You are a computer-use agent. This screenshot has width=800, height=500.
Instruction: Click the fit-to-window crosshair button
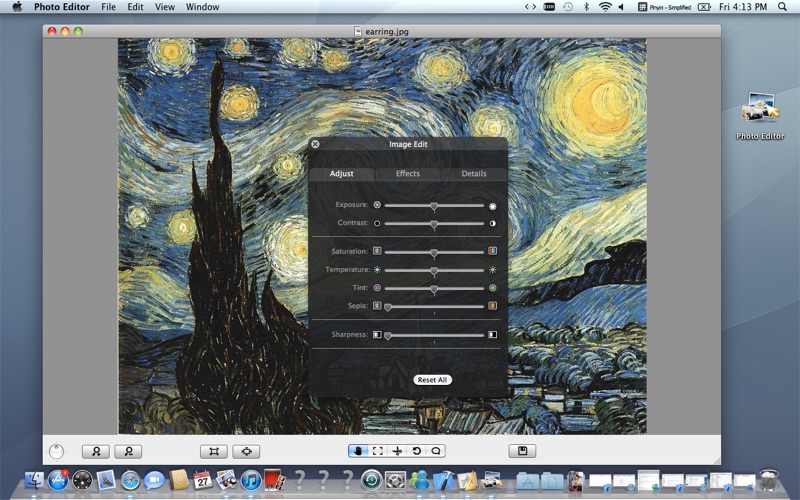(x=246, y=452)
